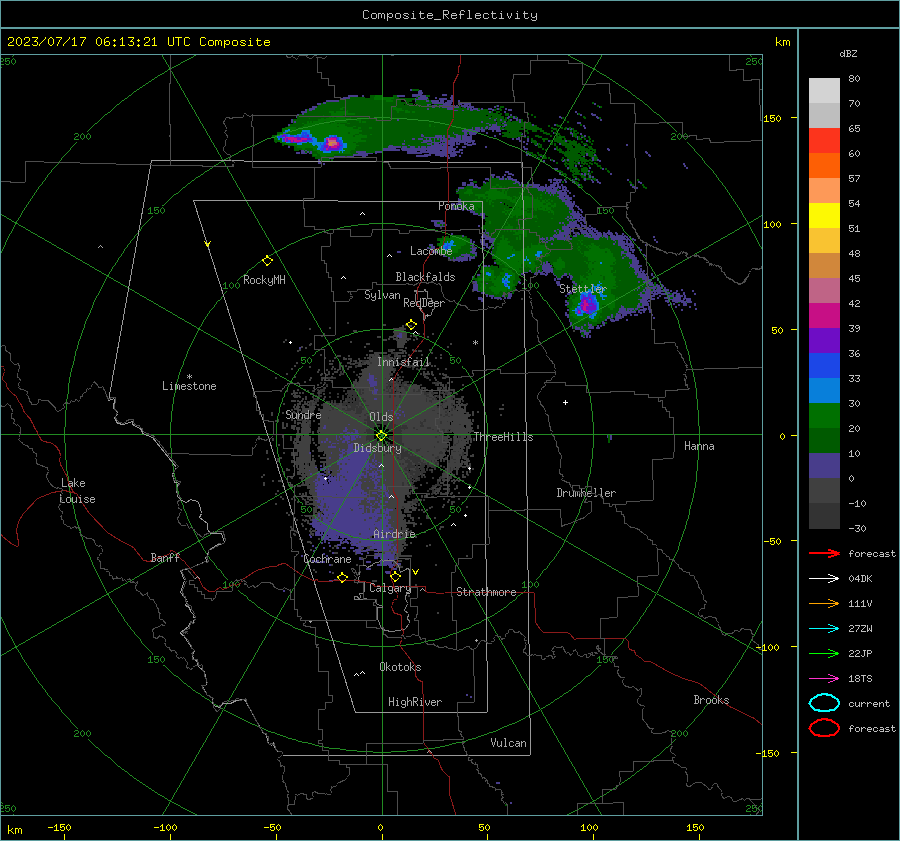The image size is (900, 841).
Task: Select the Okotoks label
Action: tap(400, 667)
